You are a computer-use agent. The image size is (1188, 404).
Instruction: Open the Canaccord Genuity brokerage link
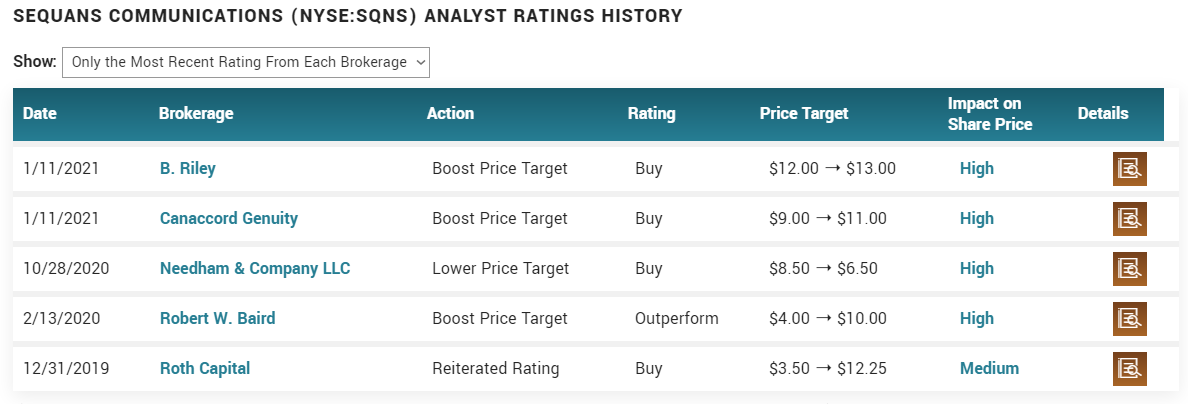(x=229, y=218)
